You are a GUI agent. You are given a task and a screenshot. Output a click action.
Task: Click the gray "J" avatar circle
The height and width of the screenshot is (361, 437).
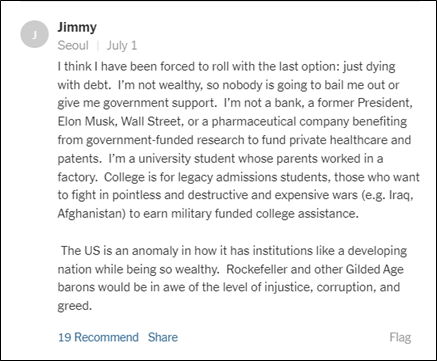[x=34, y=34]
